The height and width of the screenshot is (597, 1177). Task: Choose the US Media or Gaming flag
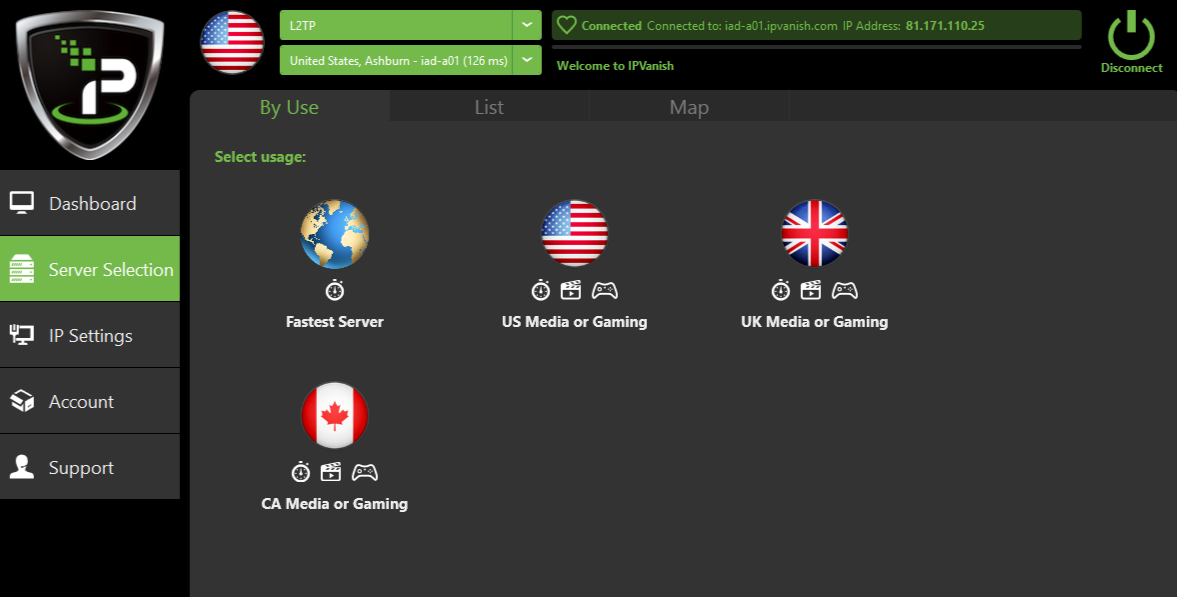[574, 233]
